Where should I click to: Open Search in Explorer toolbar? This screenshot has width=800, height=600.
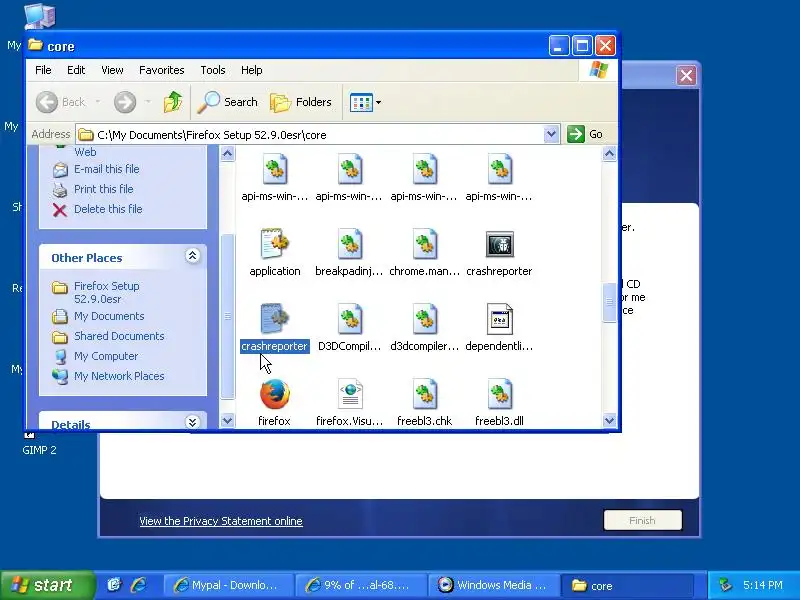pos(228,102)
